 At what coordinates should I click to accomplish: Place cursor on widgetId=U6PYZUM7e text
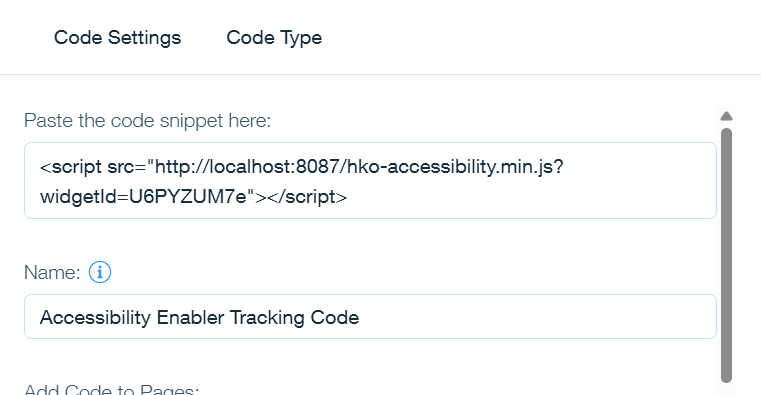click(144, 197)
